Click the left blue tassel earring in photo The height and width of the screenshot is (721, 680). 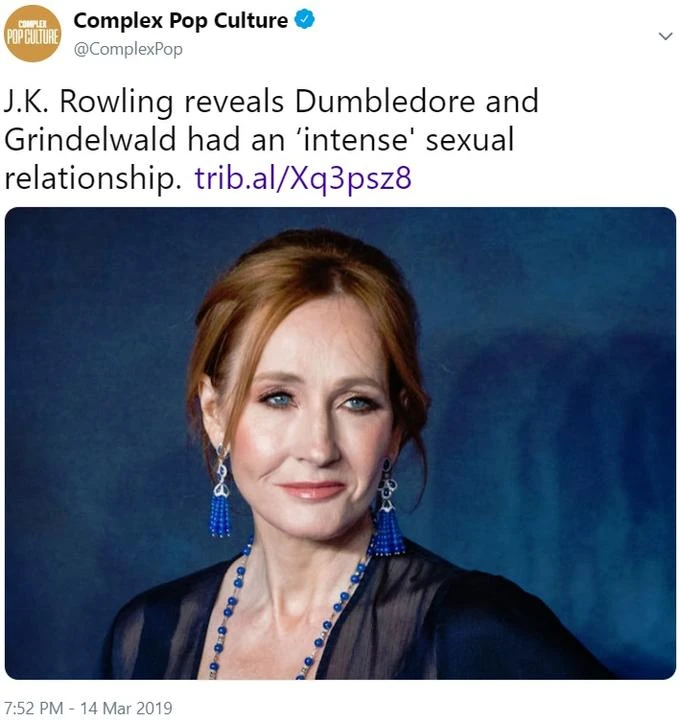click(x=221, y=492)
